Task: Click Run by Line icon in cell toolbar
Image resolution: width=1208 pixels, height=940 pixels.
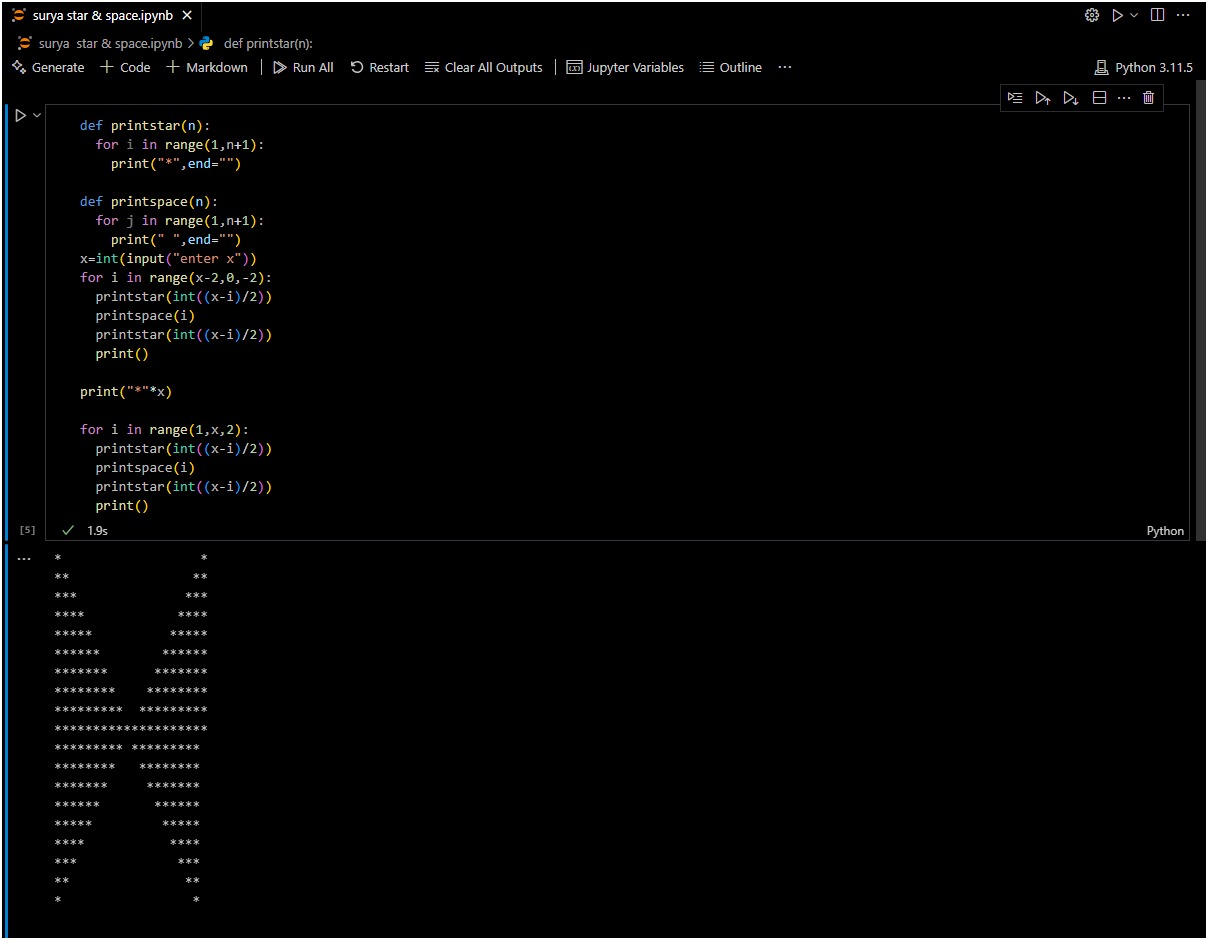Action: point(1015,98)
